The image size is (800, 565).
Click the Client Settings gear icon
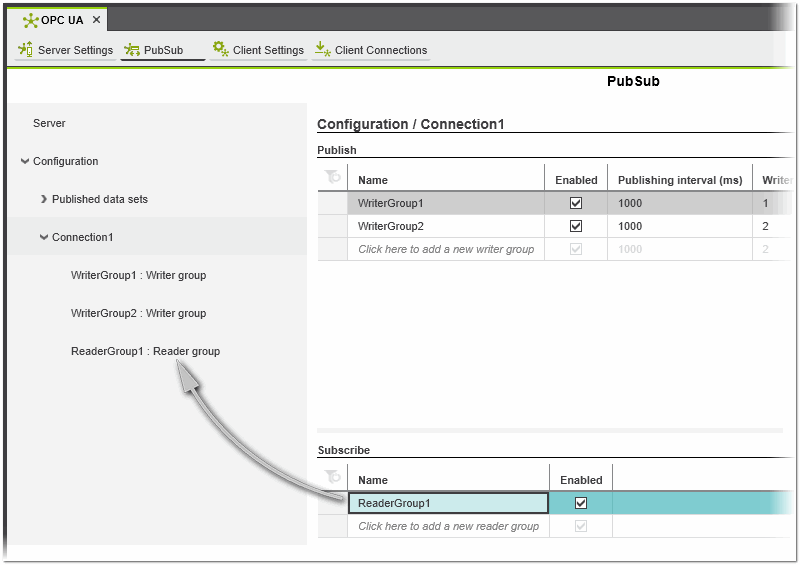click(x=221, y=49)
